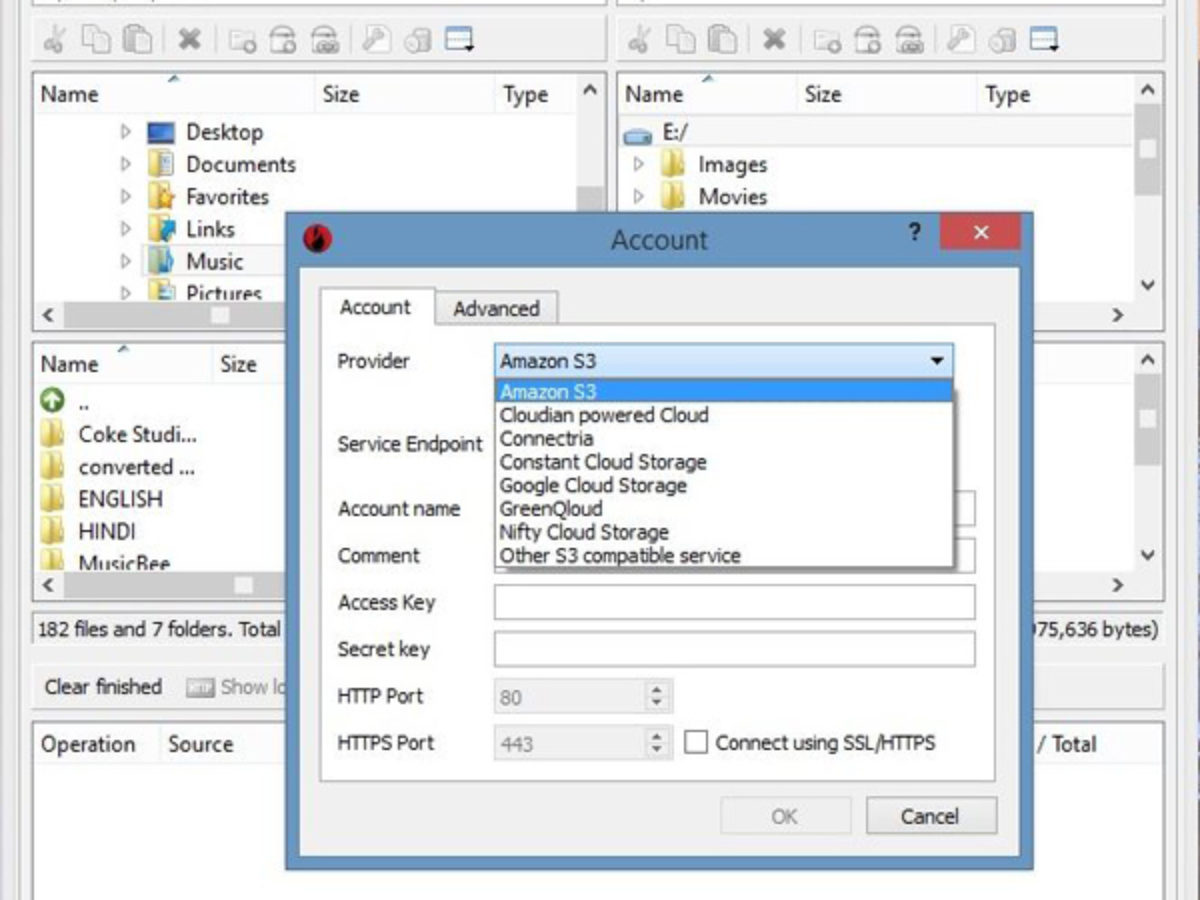Click the Secret key input field
Viewport: 1200px width, 900px height.
click(x=734, y=648)
